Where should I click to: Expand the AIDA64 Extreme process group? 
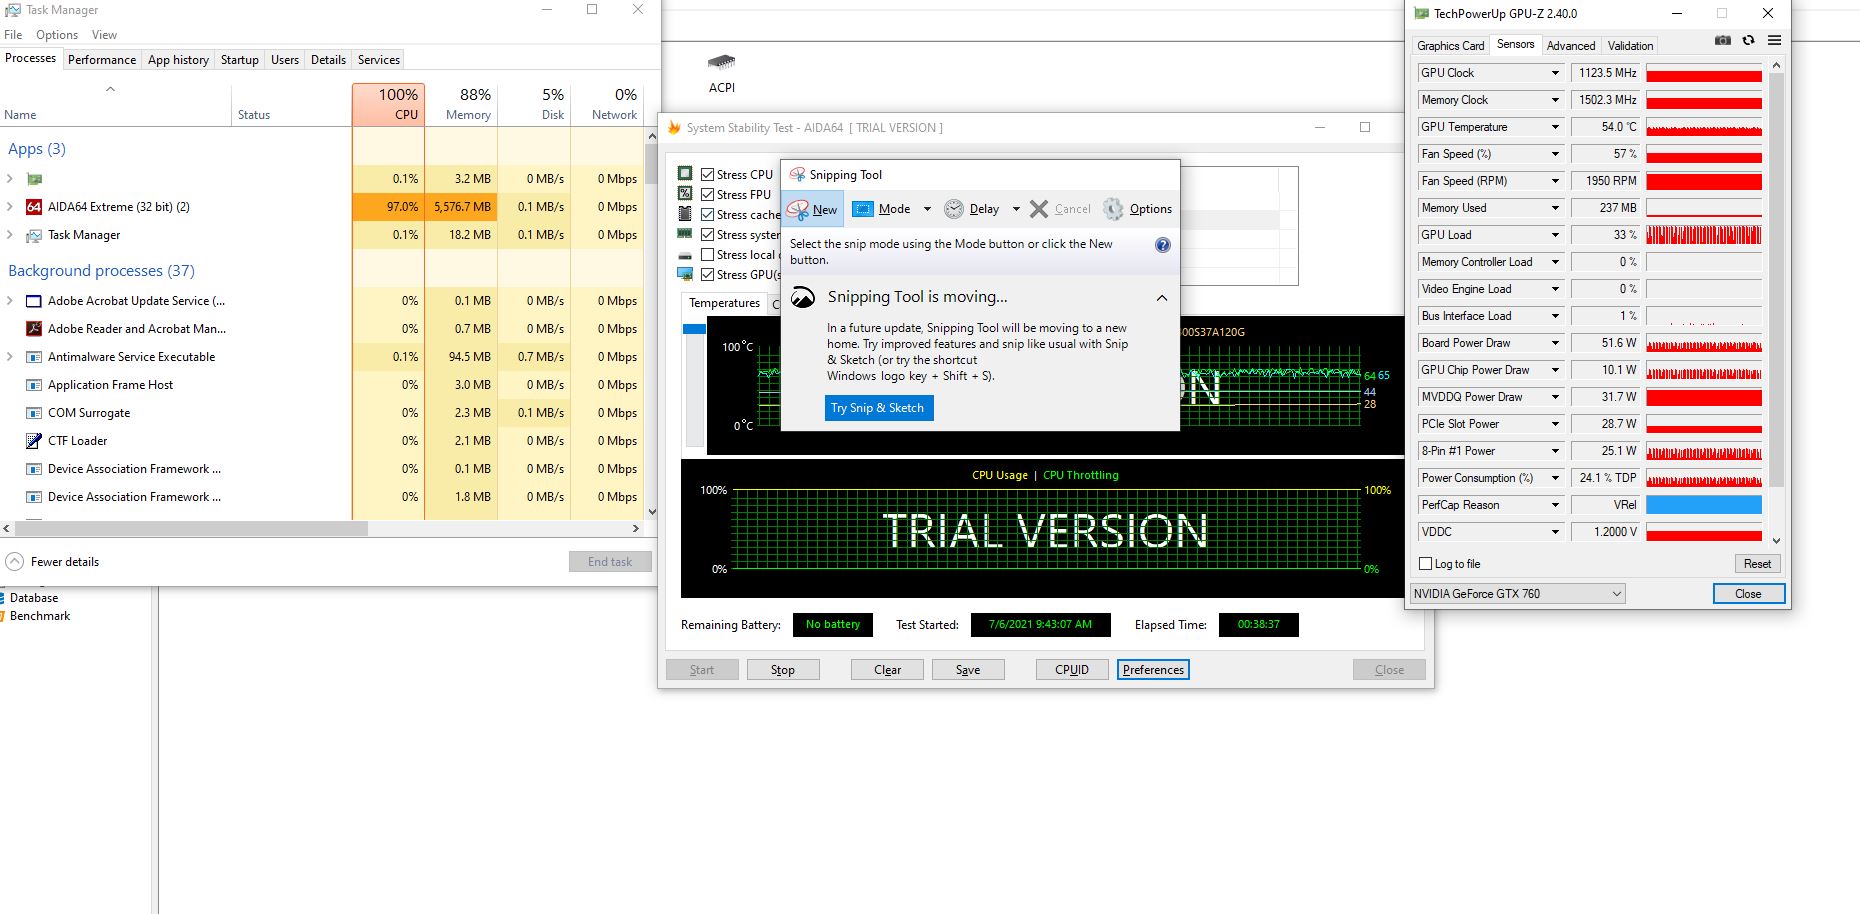[10, 207]
